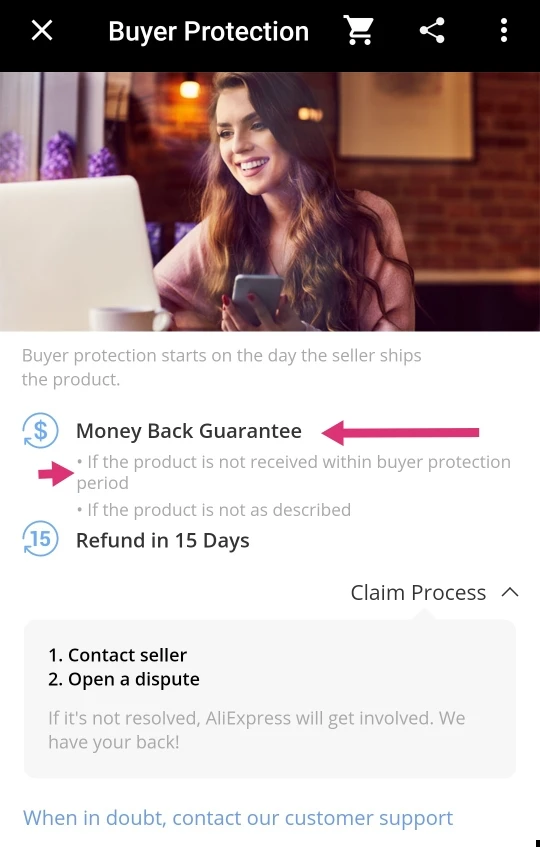Image resolution: width=540 pixels, height=847 pixels.
Task: Select the Refund in 15 Days heading
Action: coord(163,540)
